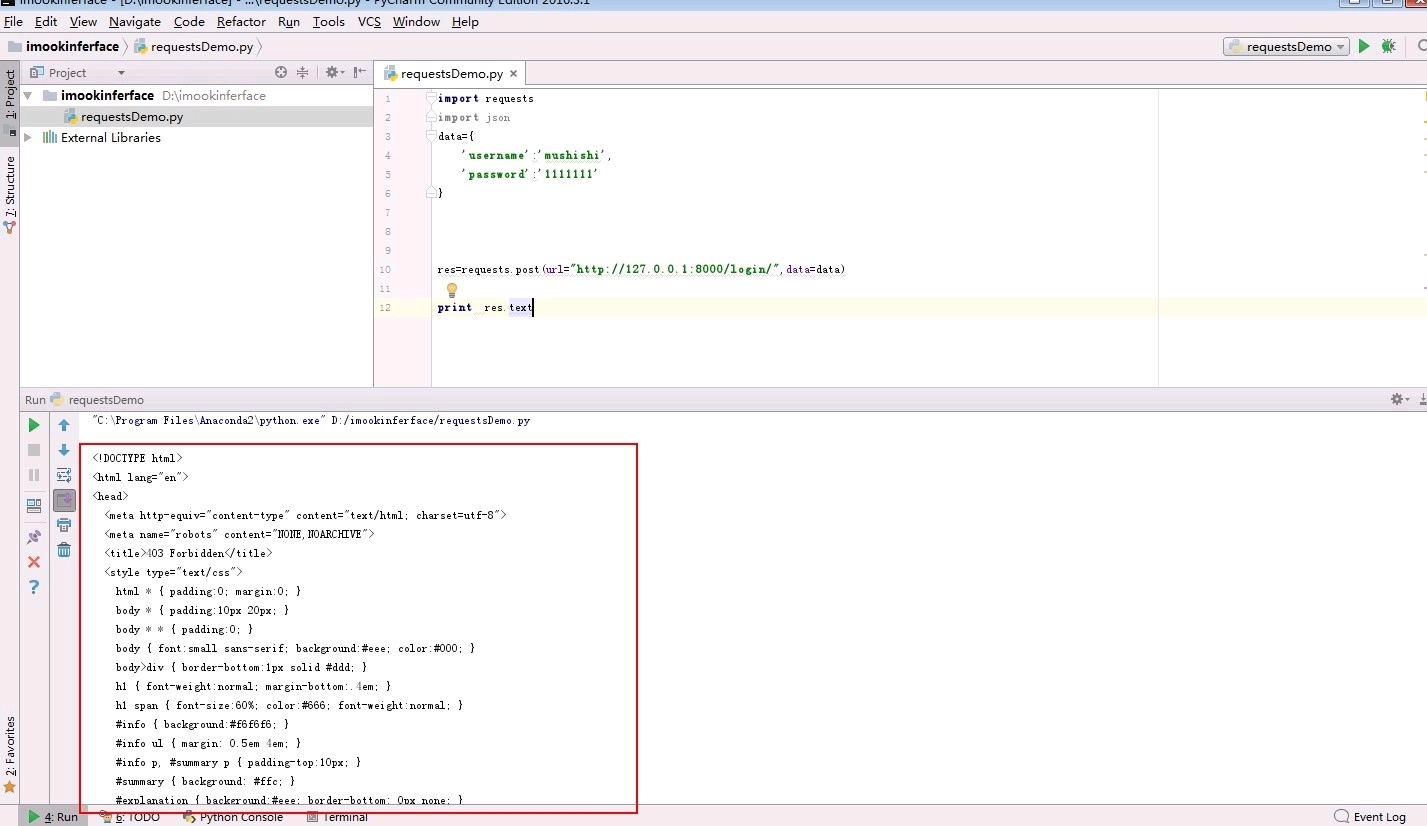Switch to the requestsDemo.py editor tab
The height and width of the screenshot is (826, 1427).
pyautogui.click(x=452, y=74)
